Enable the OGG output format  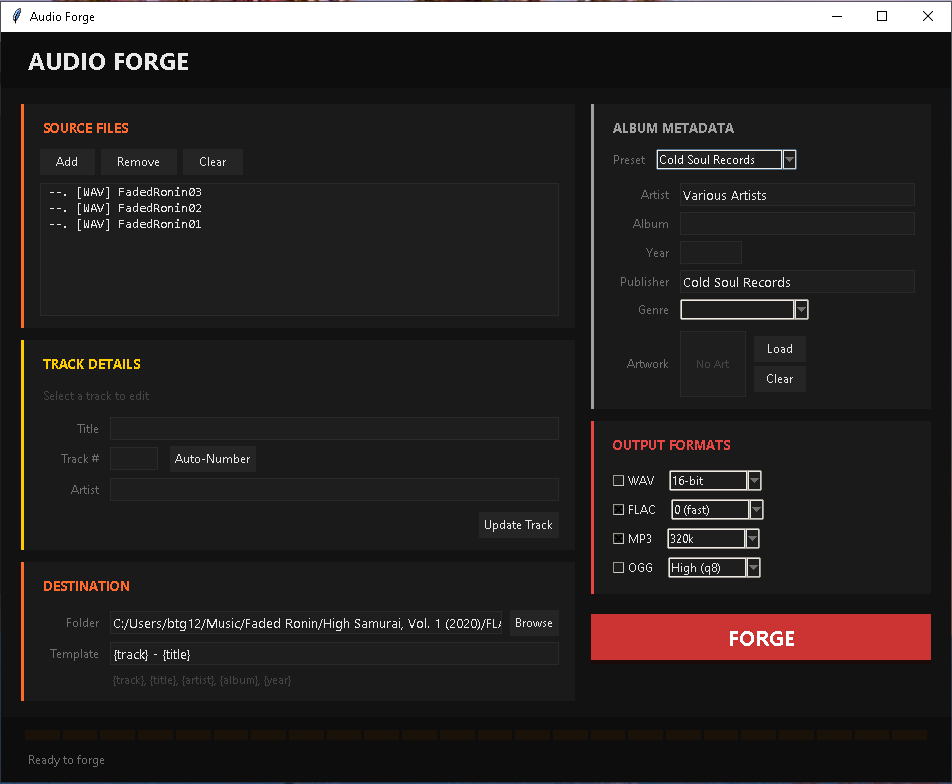tap(618, 567)
